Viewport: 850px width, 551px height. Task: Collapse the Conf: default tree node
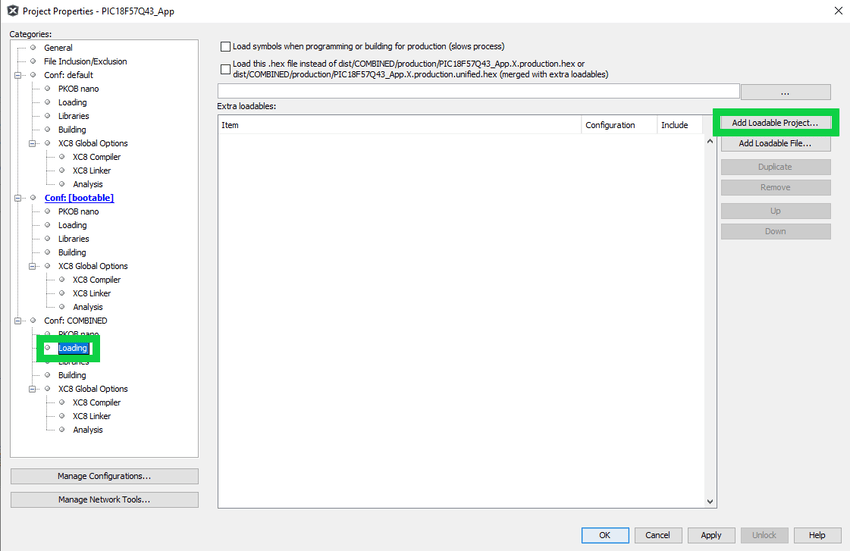[18, 75]
